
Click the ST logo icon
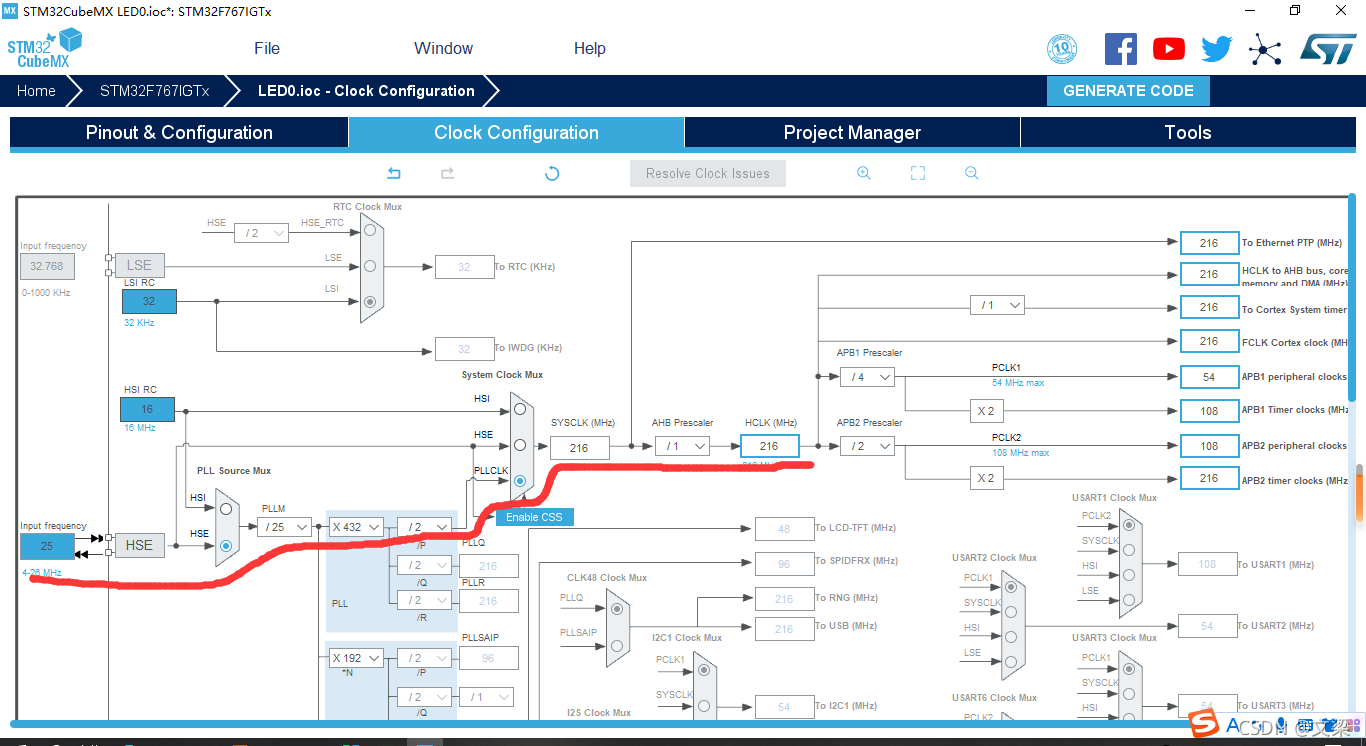(x=1328, y=49)
